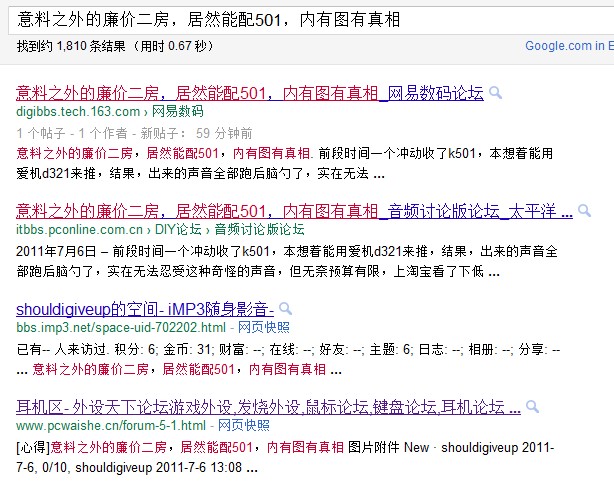Viewport: 614px width, 493px height.
Task: Preview the 外设天下论坛 result with magnifier icon
Action: 532,407
